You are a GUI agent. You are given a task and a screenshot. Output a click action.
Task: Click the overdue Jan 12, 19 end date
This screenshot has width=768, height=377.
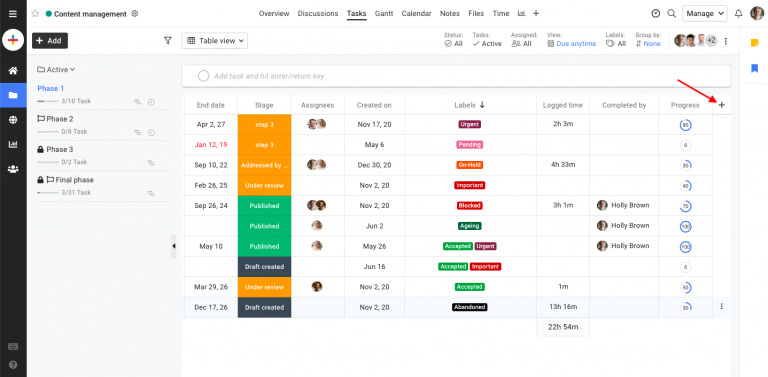tap(211, 145)
